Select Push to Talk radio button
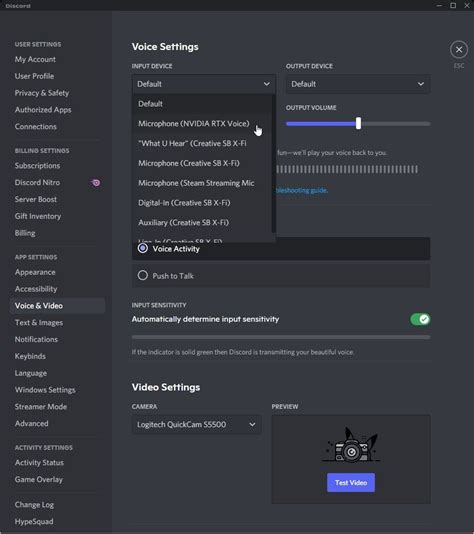The image size is (474, 534). coord(143,275)
